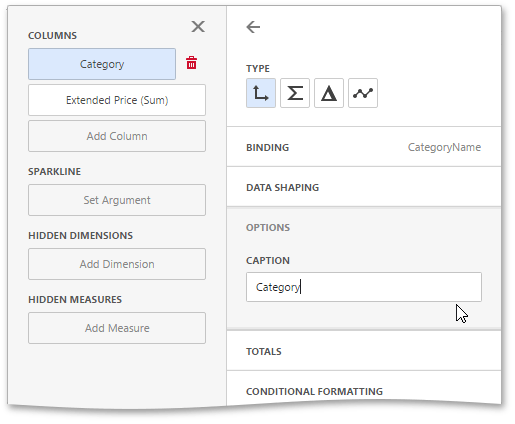
Task: Expand the Totals section
Action: click(364, 351)
